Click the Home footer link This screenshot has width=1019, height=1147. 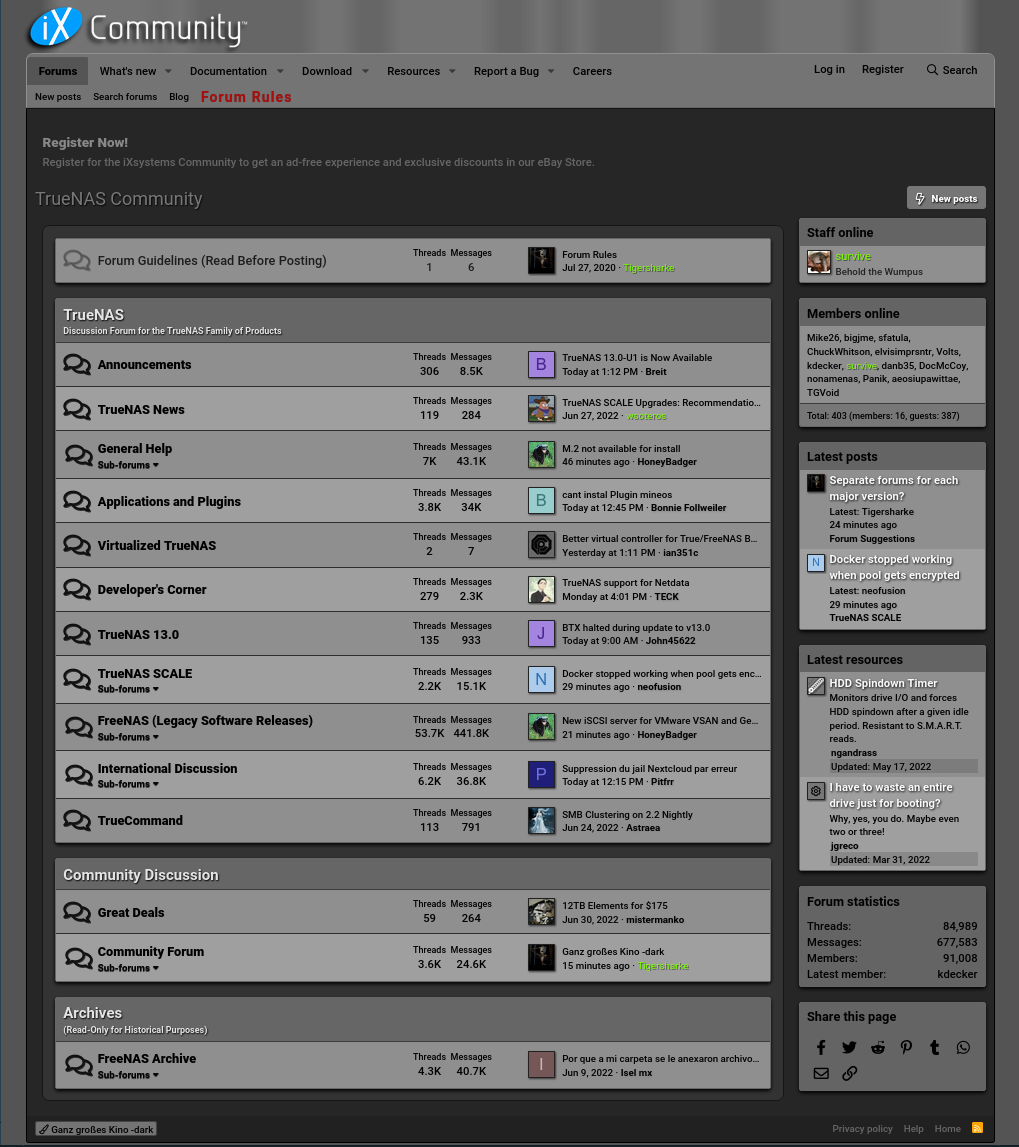point(947,1129)
